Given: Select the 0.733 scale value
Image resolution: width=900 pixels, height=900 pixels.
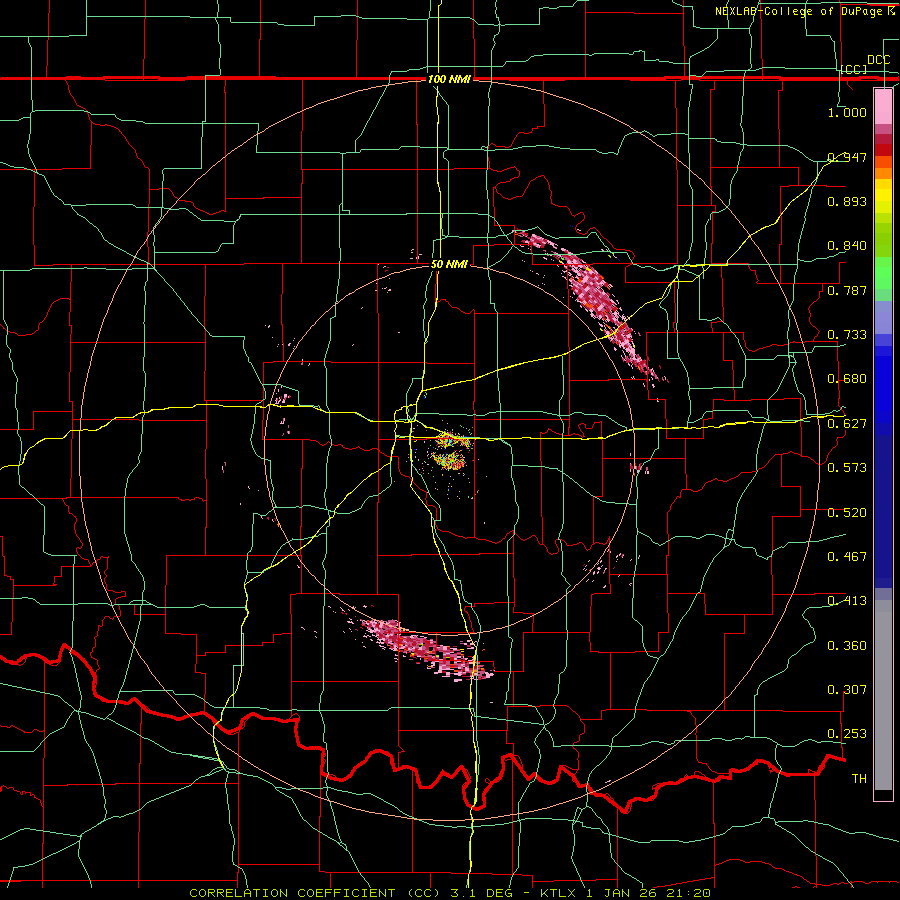Looking at the screenshot, I should (847, 335).
